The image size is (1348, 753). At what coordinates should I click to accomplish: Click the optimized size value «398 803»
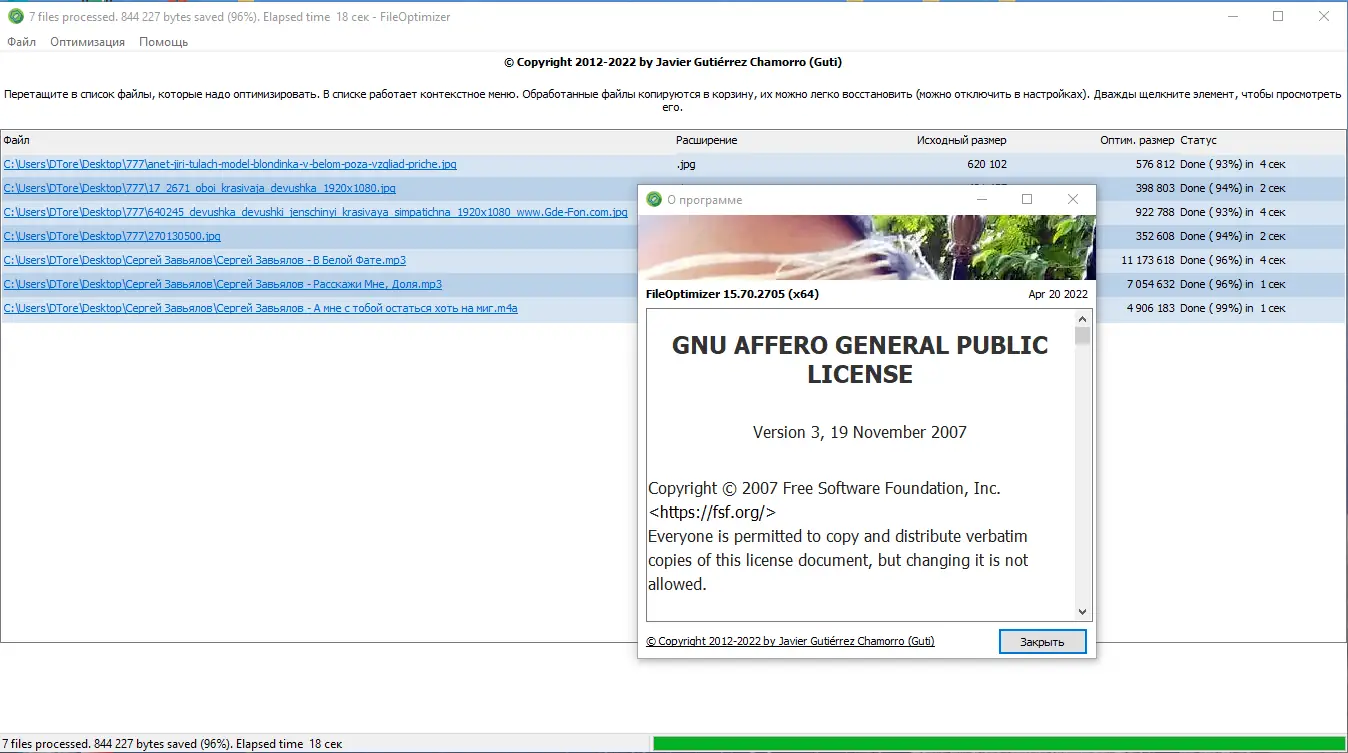[x=1155, y=188]
